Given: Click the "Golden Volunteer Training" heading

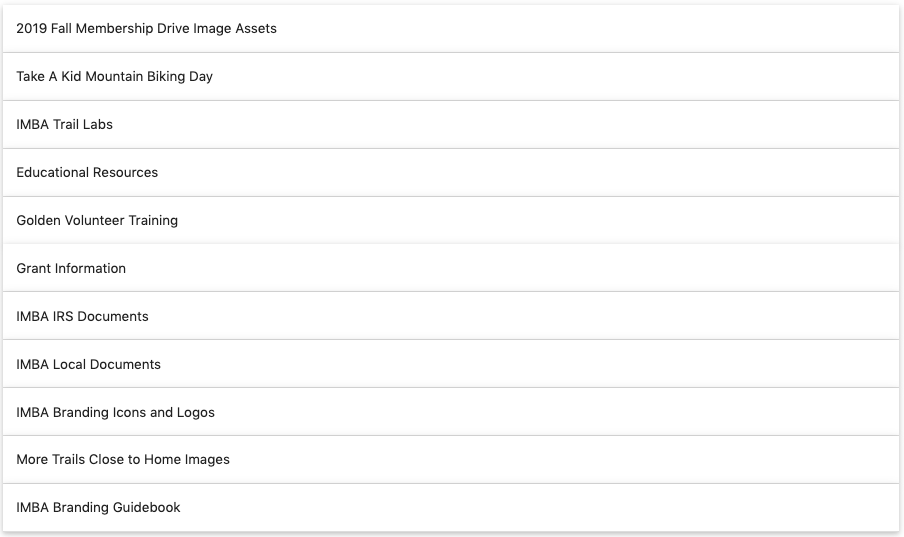Looking at the screenshot, I should click(x=97, y=221).
